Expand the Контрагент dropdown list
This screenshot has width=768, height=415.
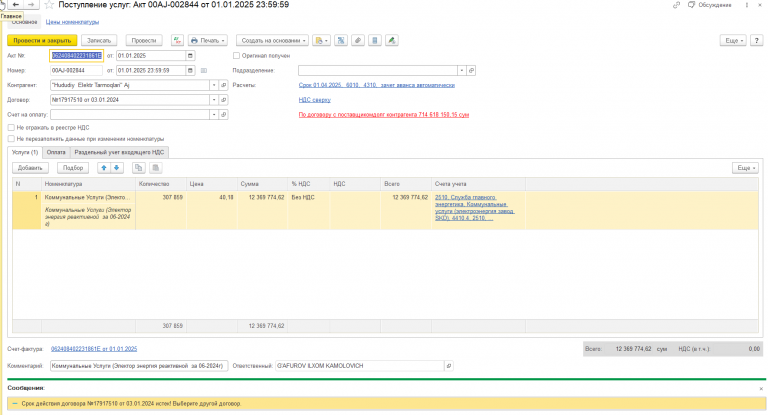click(214, 85)
